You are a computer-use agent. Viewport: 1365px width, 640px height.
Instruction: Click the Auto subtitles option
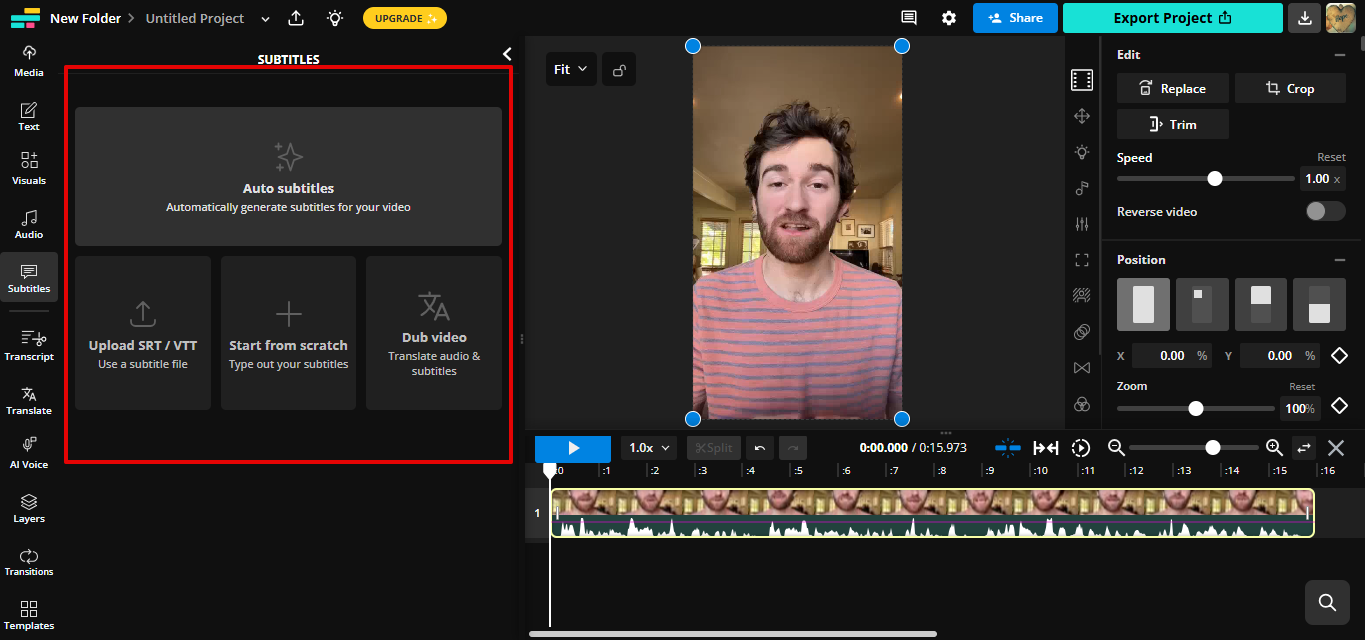click(288, 177)
